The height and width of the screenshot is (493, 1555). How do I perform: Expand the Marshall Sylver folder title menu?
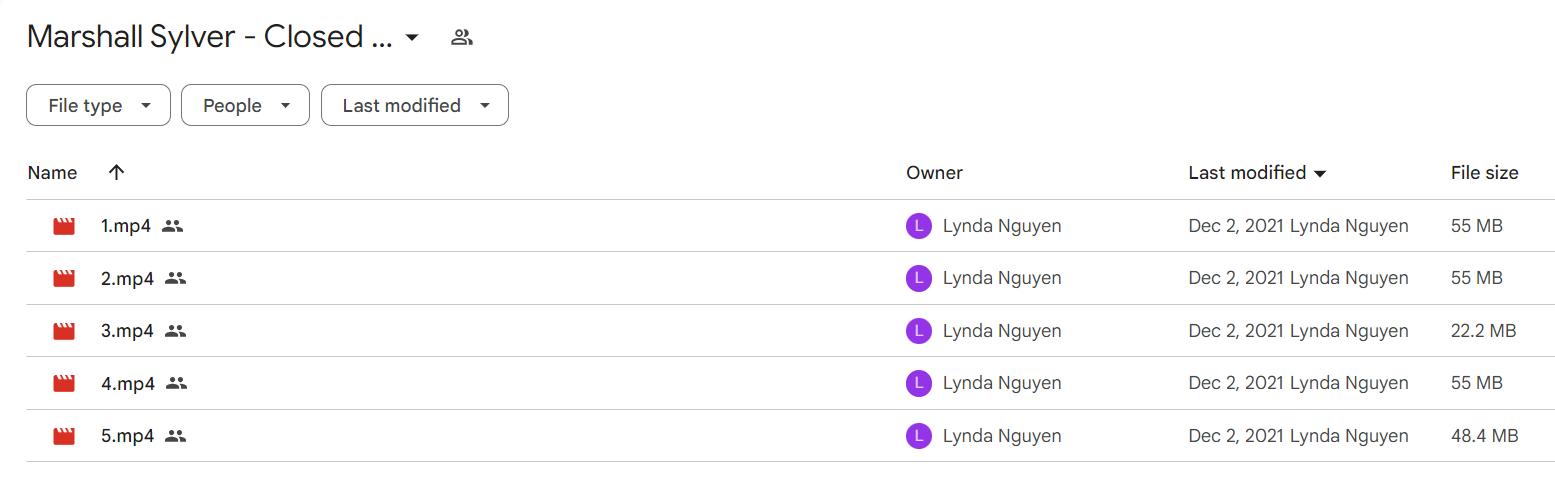(412, 38)
